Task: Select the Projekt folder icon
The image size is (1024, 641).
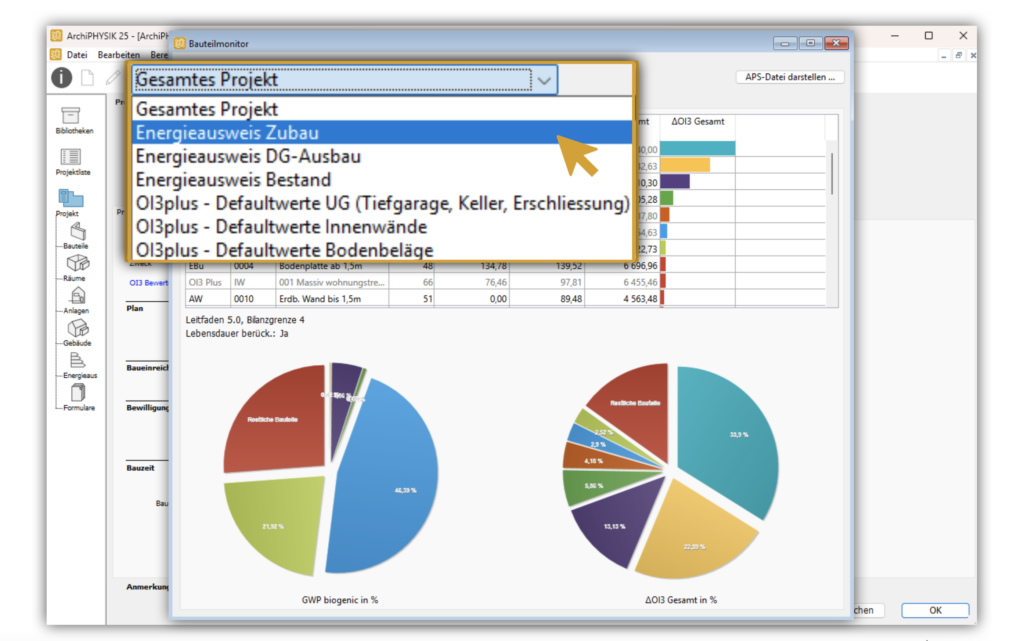Action: [x=71, y=198]
